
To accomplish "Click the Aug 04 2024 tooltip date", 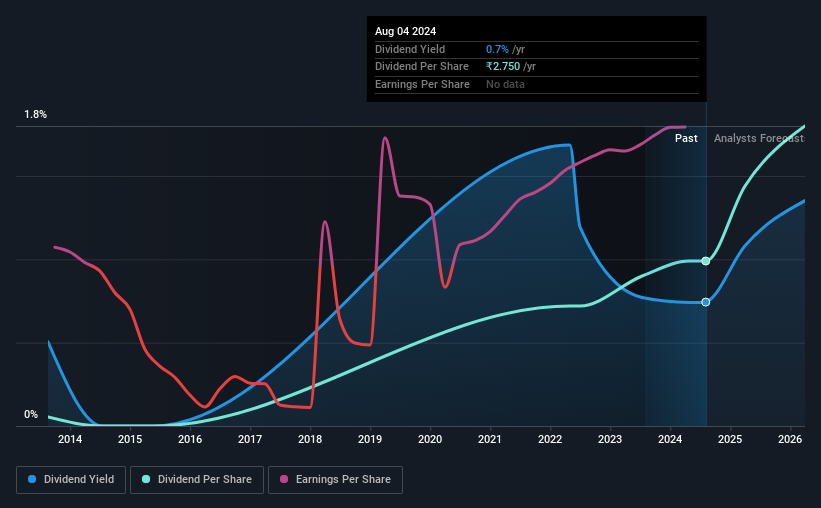I will pyautogui.click(x=405, y=31).
